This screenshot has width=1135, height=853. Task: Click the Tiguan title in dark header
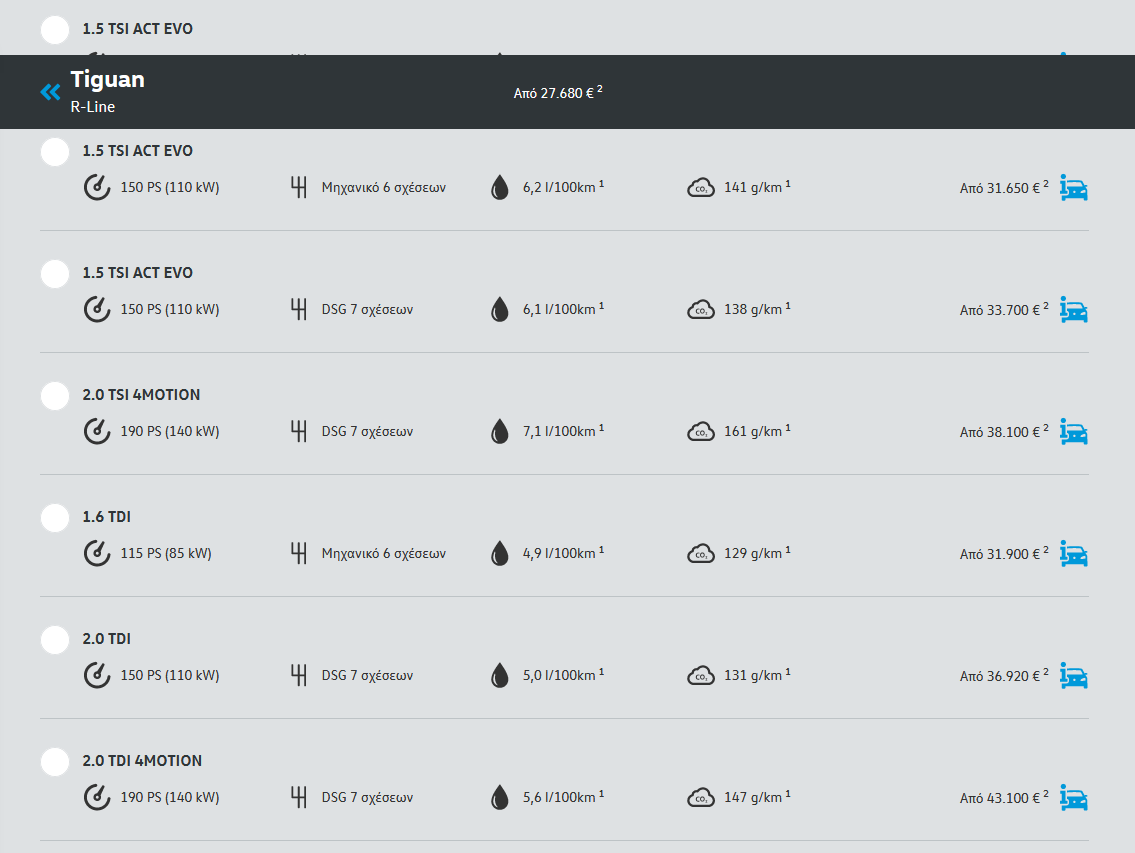[107, 79]
